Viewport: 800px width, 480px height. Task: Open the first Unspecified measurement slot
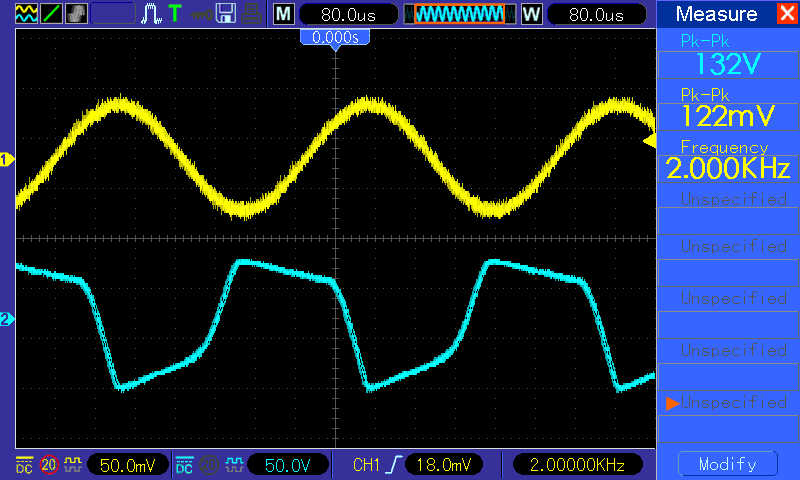click(x=727, y=209)
